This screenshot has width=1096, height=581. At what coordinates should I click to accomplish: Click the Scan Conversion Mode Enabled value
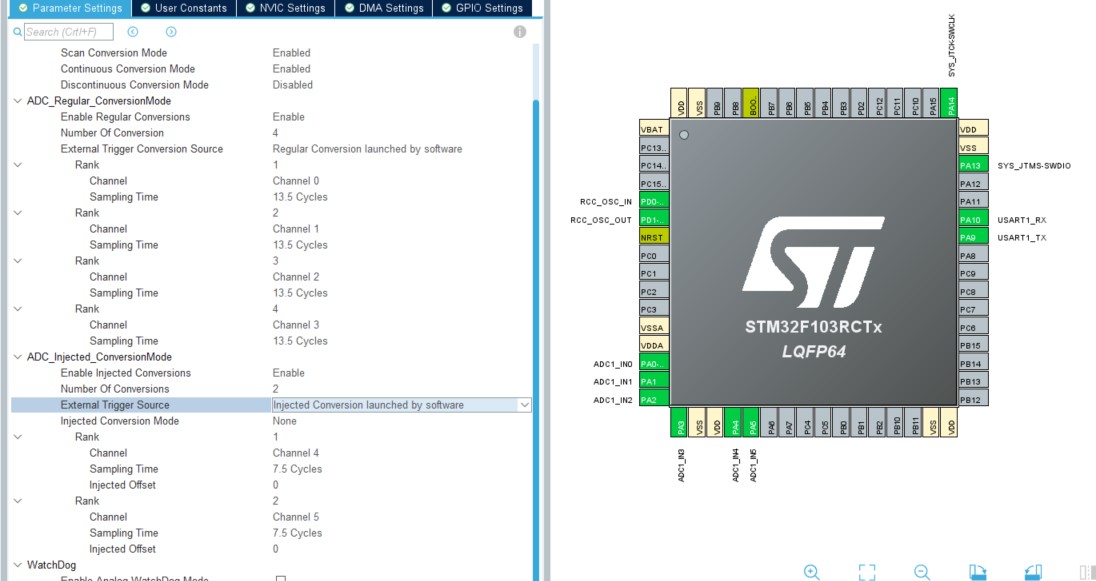[291, 52]
